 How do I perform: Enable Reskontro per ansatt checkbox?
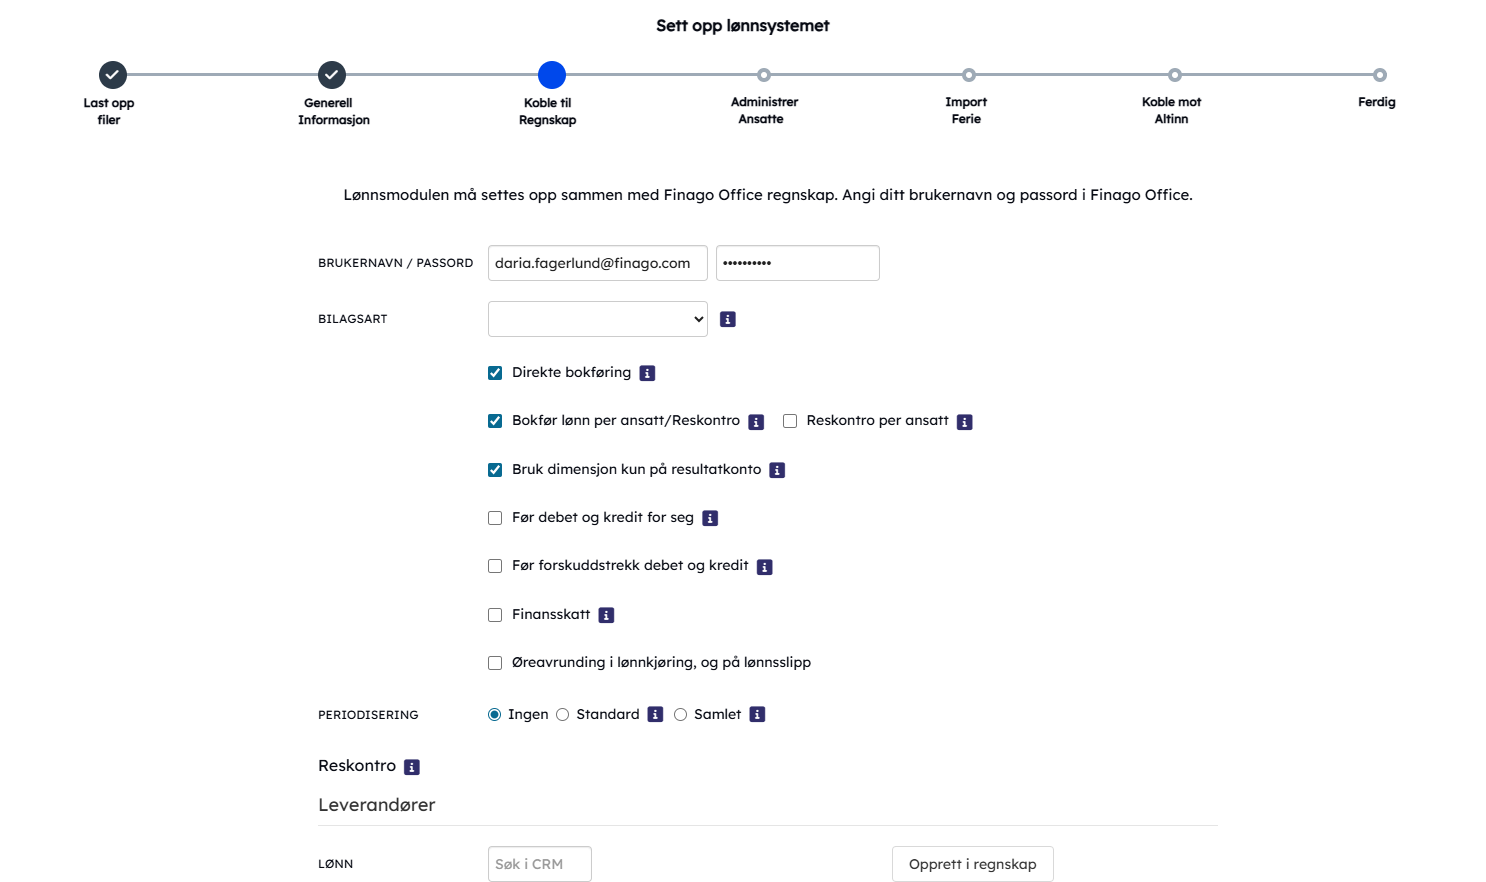coord(790,421)
